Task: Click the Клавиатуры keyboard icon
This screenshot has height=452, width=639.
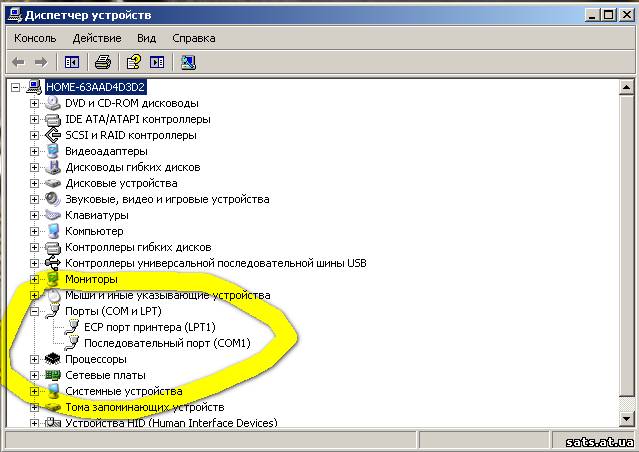Action: click(x=53, y=215)
